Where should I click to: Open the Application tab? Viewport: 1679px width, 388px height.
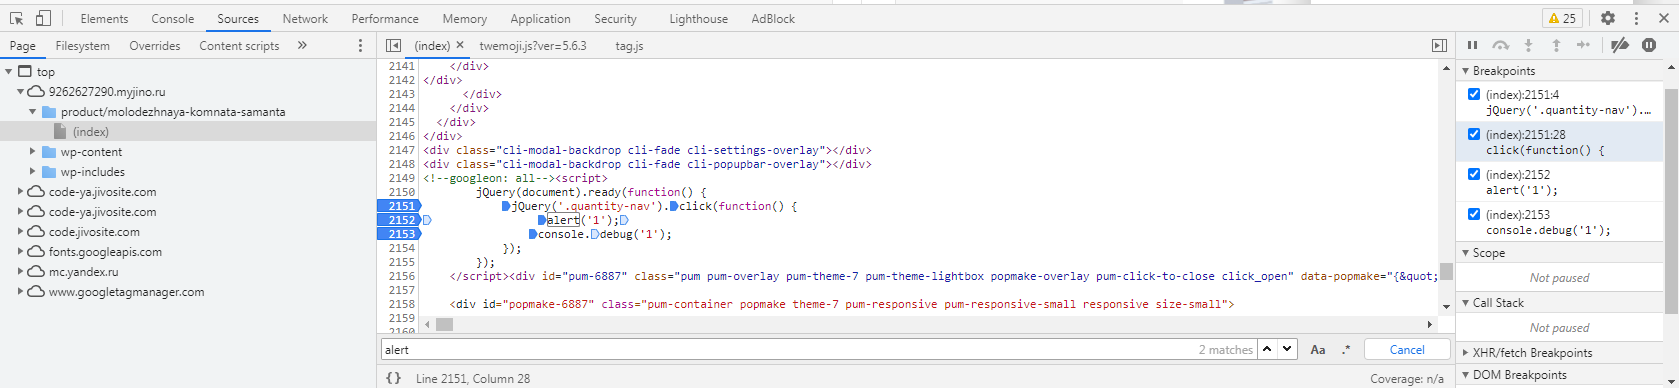pyautogui.click(x=540, y=18)
